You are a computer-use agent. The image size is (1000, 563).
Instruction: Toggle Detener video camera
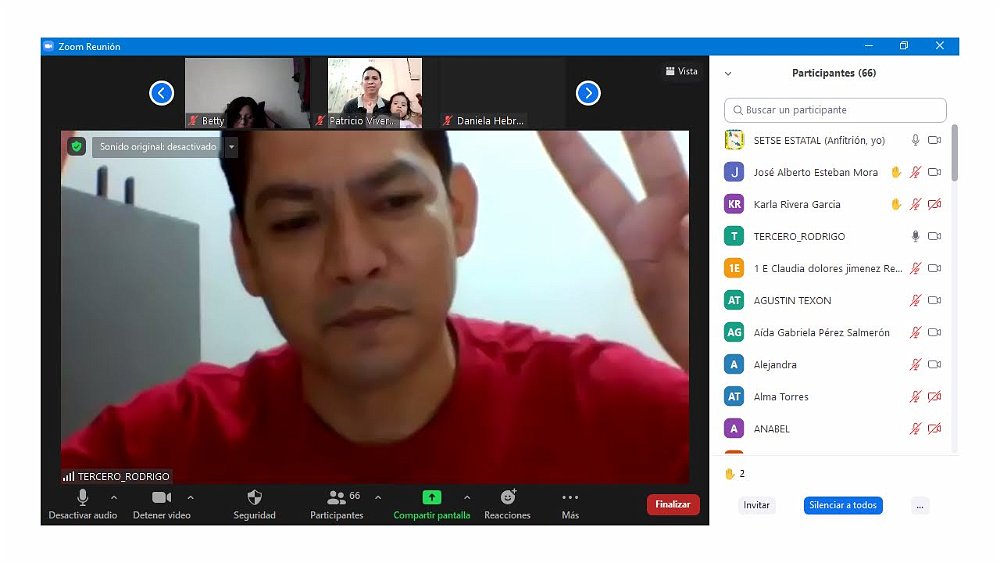(161, 497)
